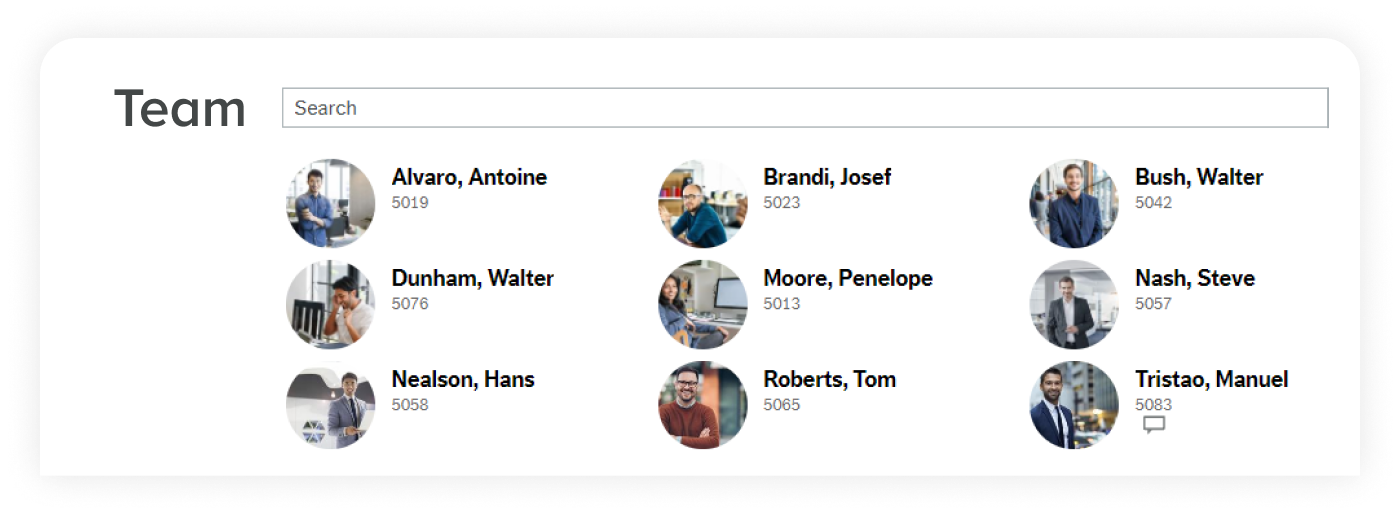The width and height of the screenshot is (1400, 514).
Task: Open Walter Bush's profile photo
Action: click(x=1074, y=203)
